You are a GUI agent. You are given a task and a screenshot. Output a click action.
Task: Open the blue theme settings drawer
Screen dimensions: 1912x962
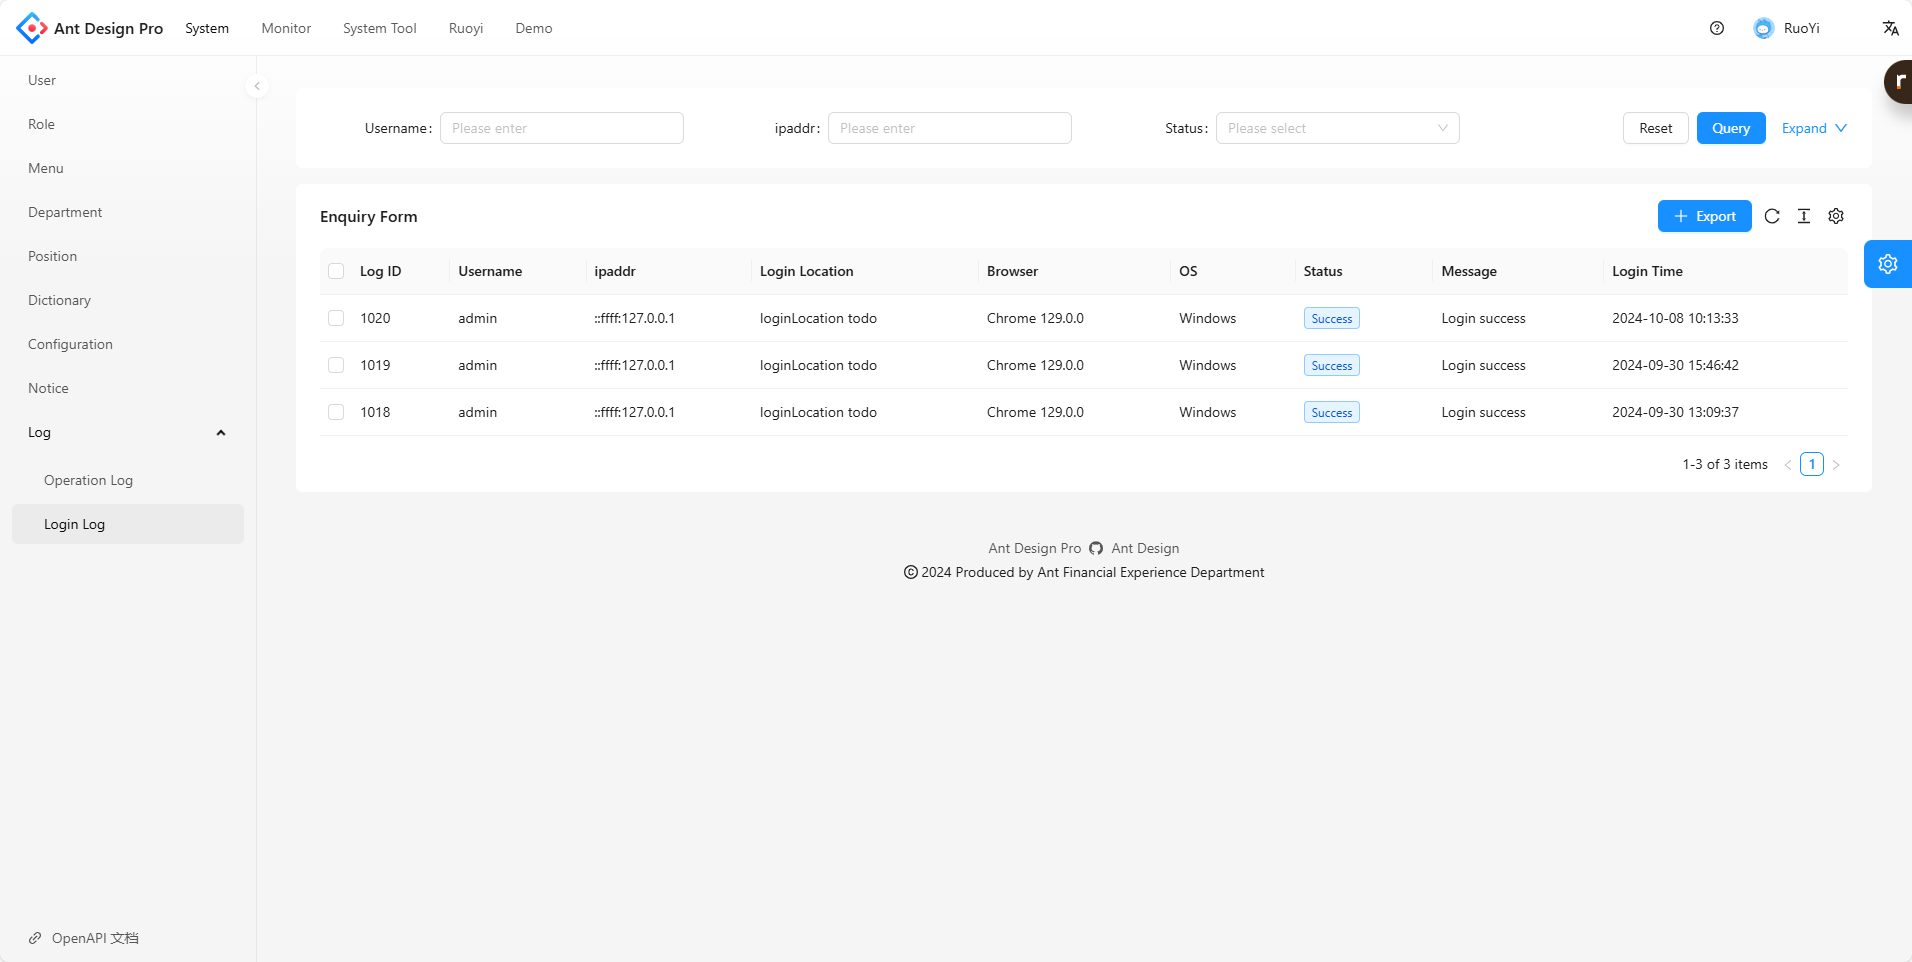[x=1887, y=264]
